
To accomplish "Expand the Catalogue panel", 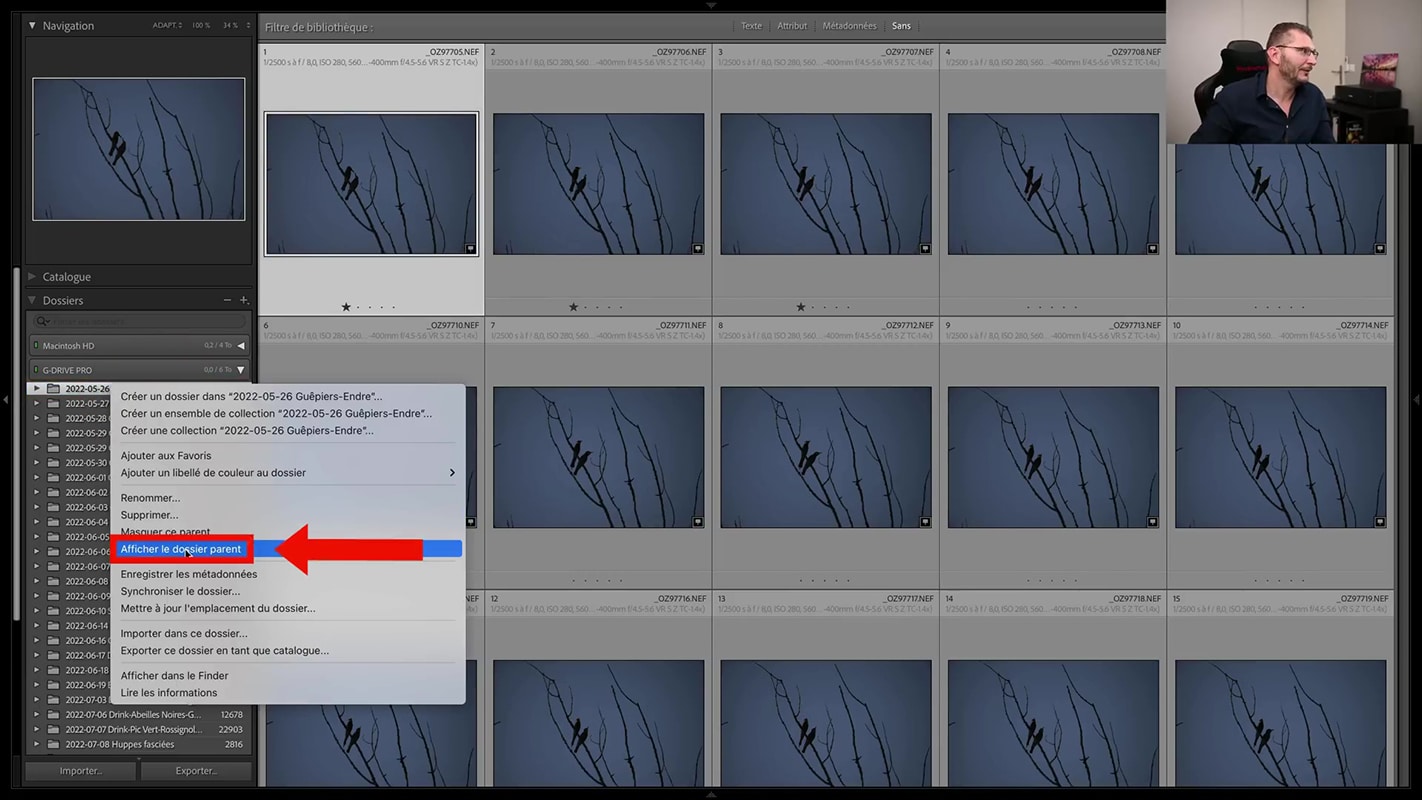I will 33,277.
